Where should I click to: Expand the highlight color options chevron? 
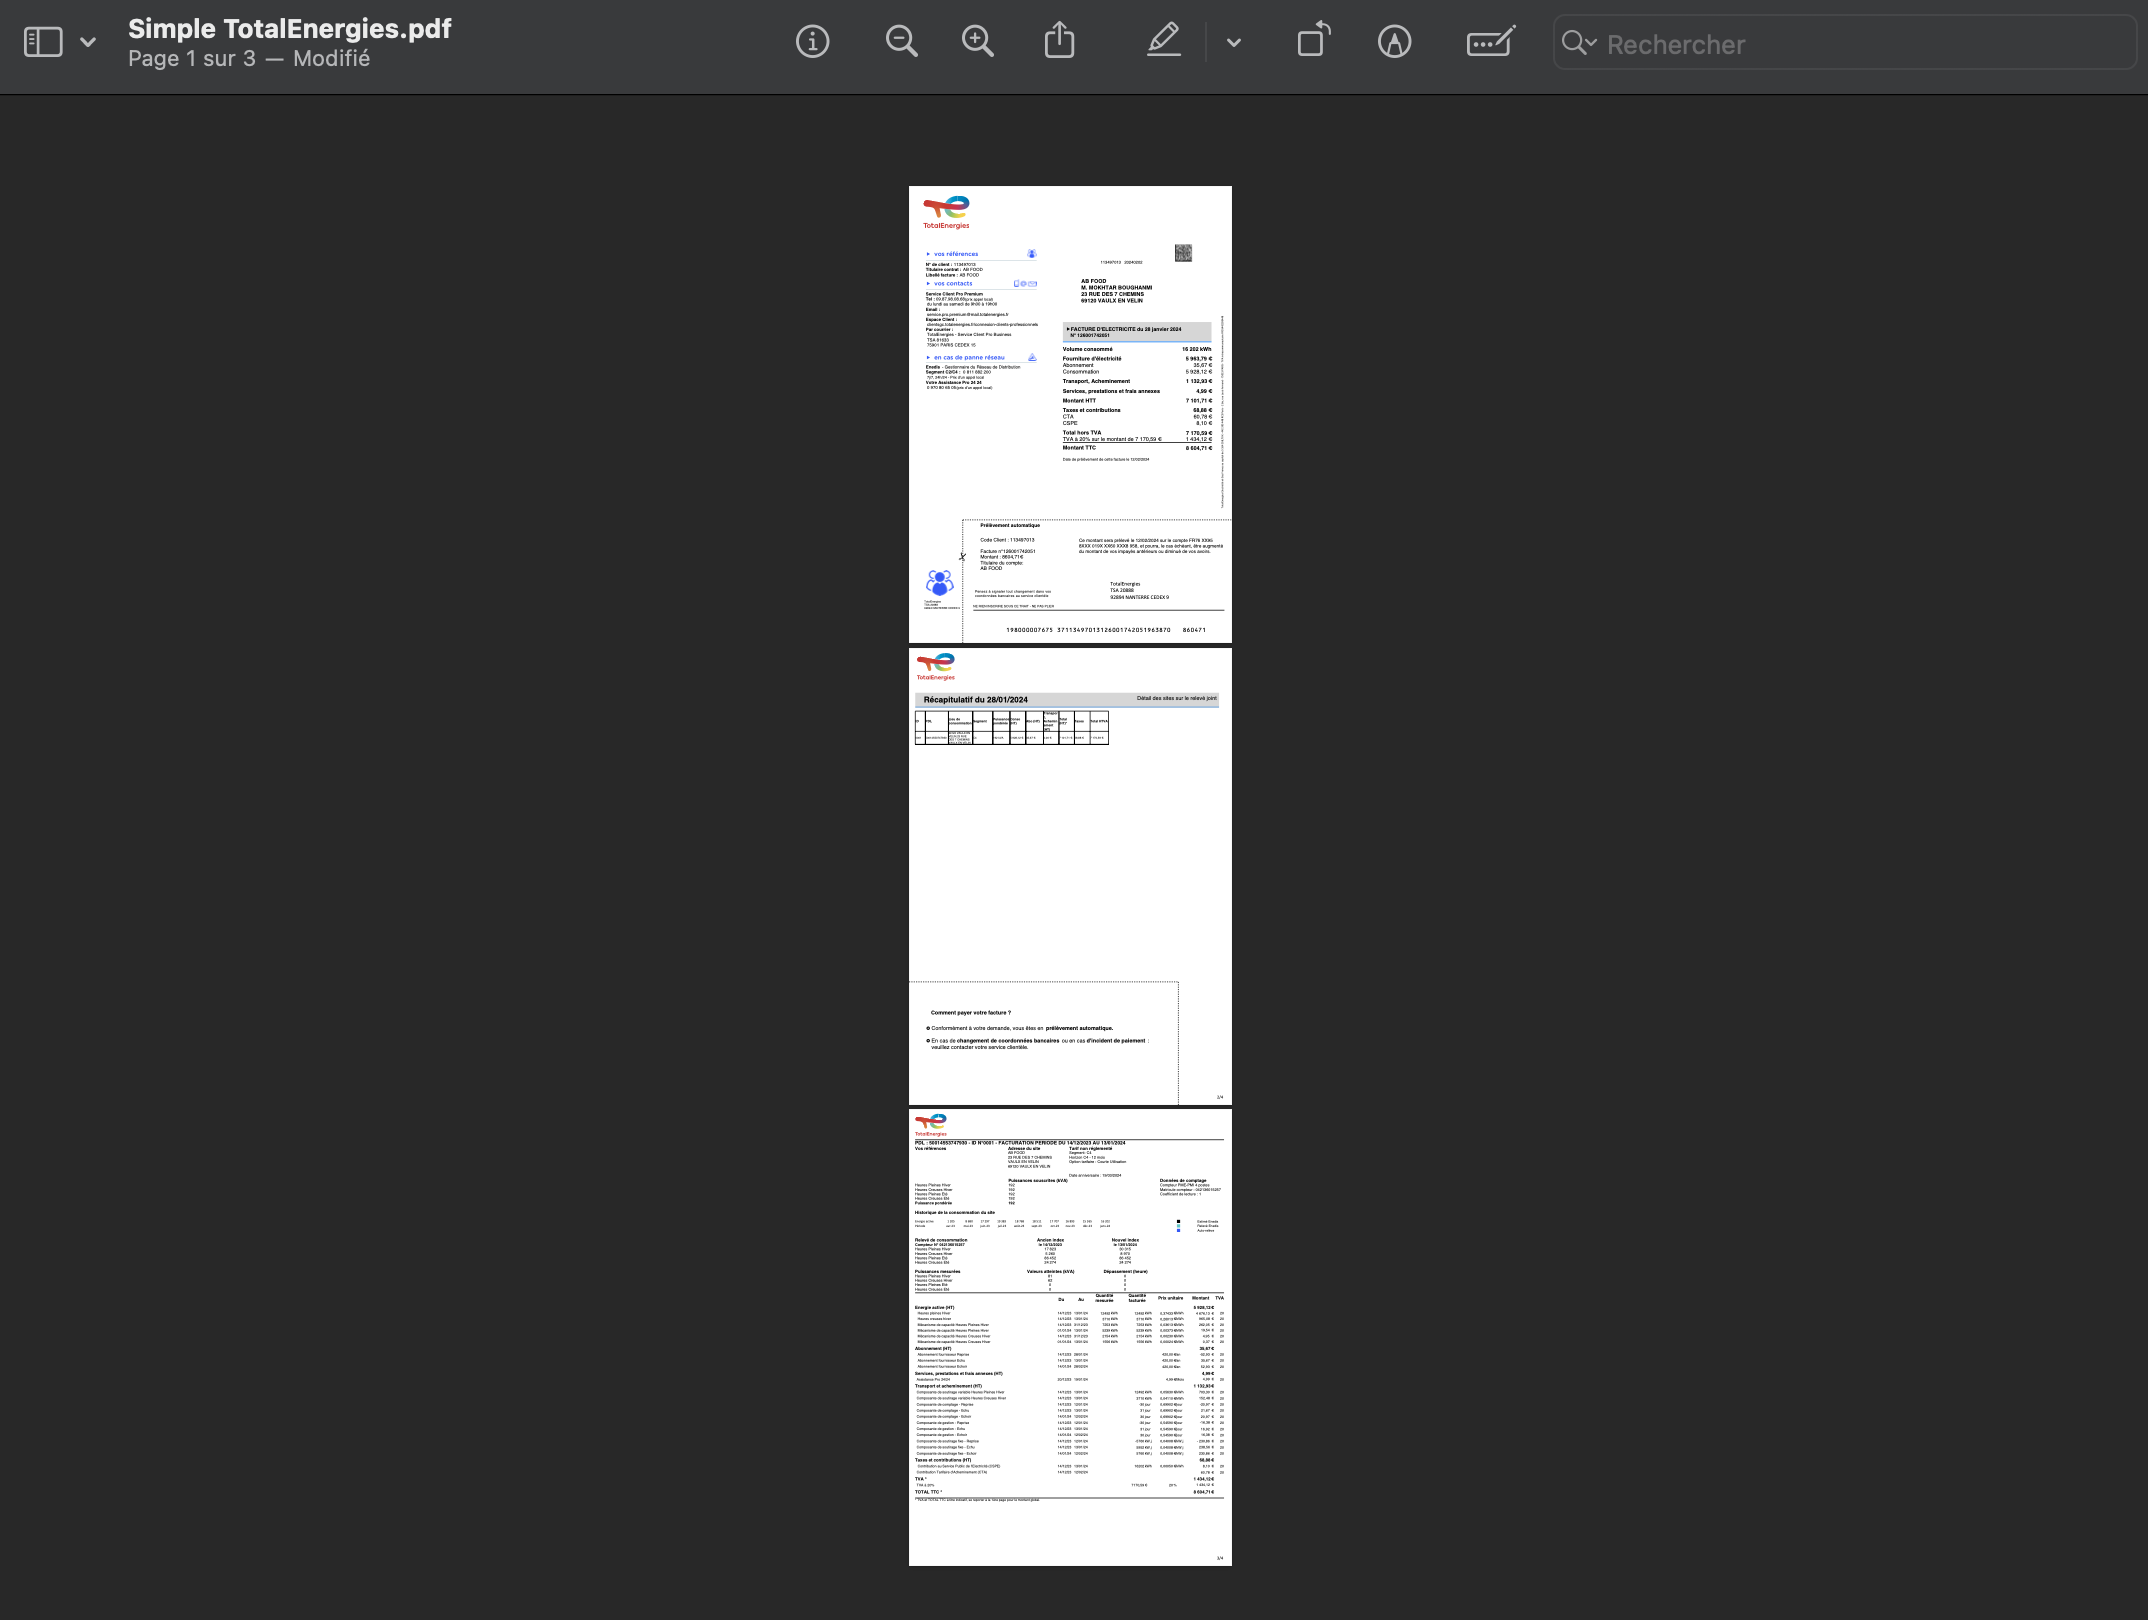point(1234,42)
